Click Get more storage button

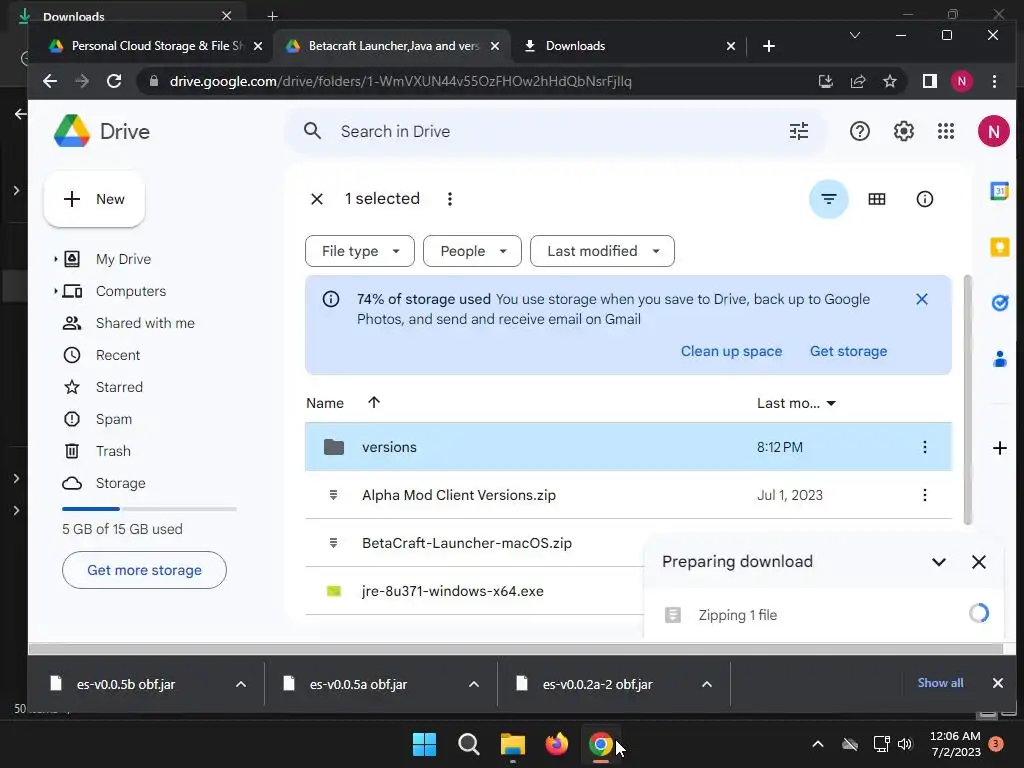(x=144, y=570)
